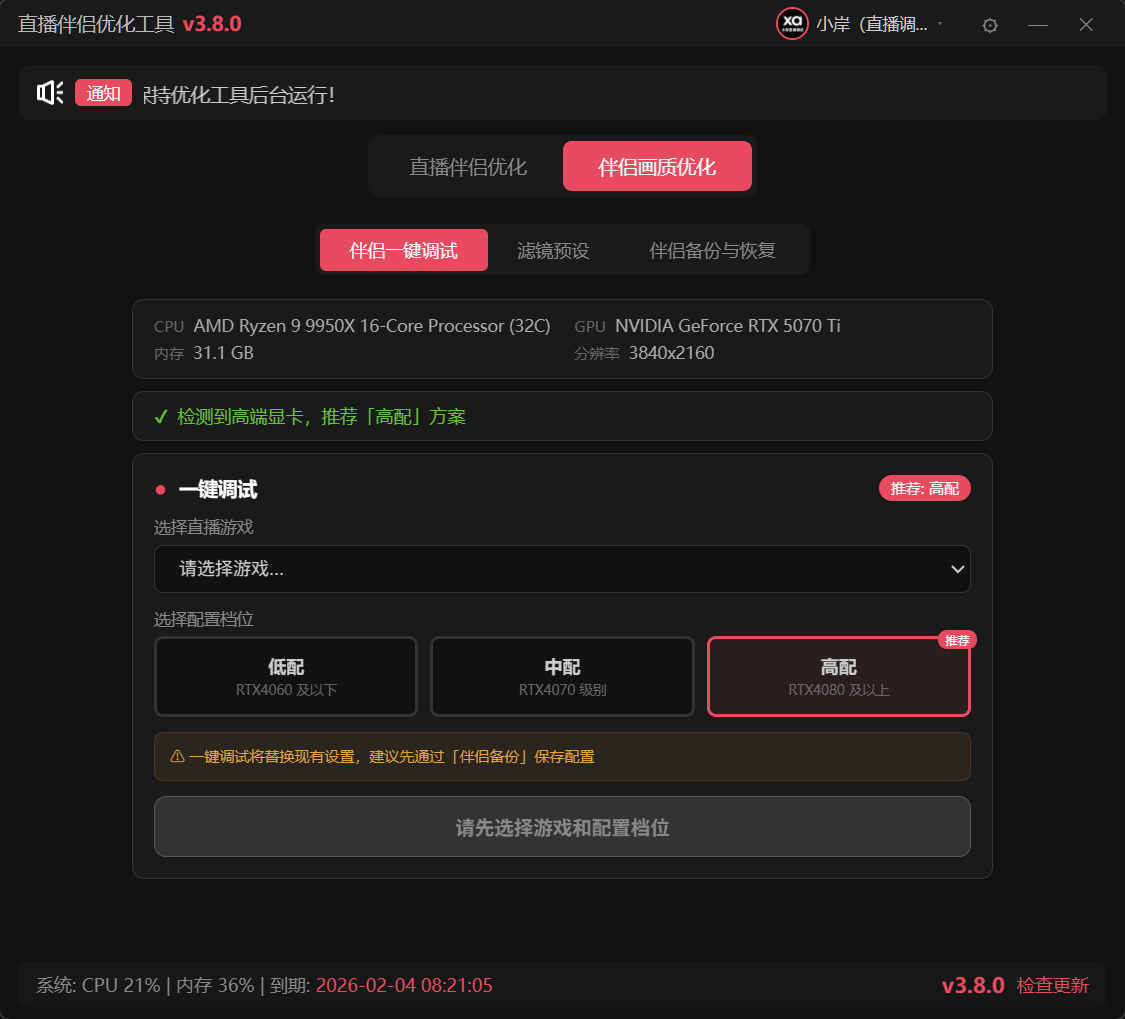Screen dimensions: 1125x1019
Task: Open the settings gear icon
Action: point(989,24)
